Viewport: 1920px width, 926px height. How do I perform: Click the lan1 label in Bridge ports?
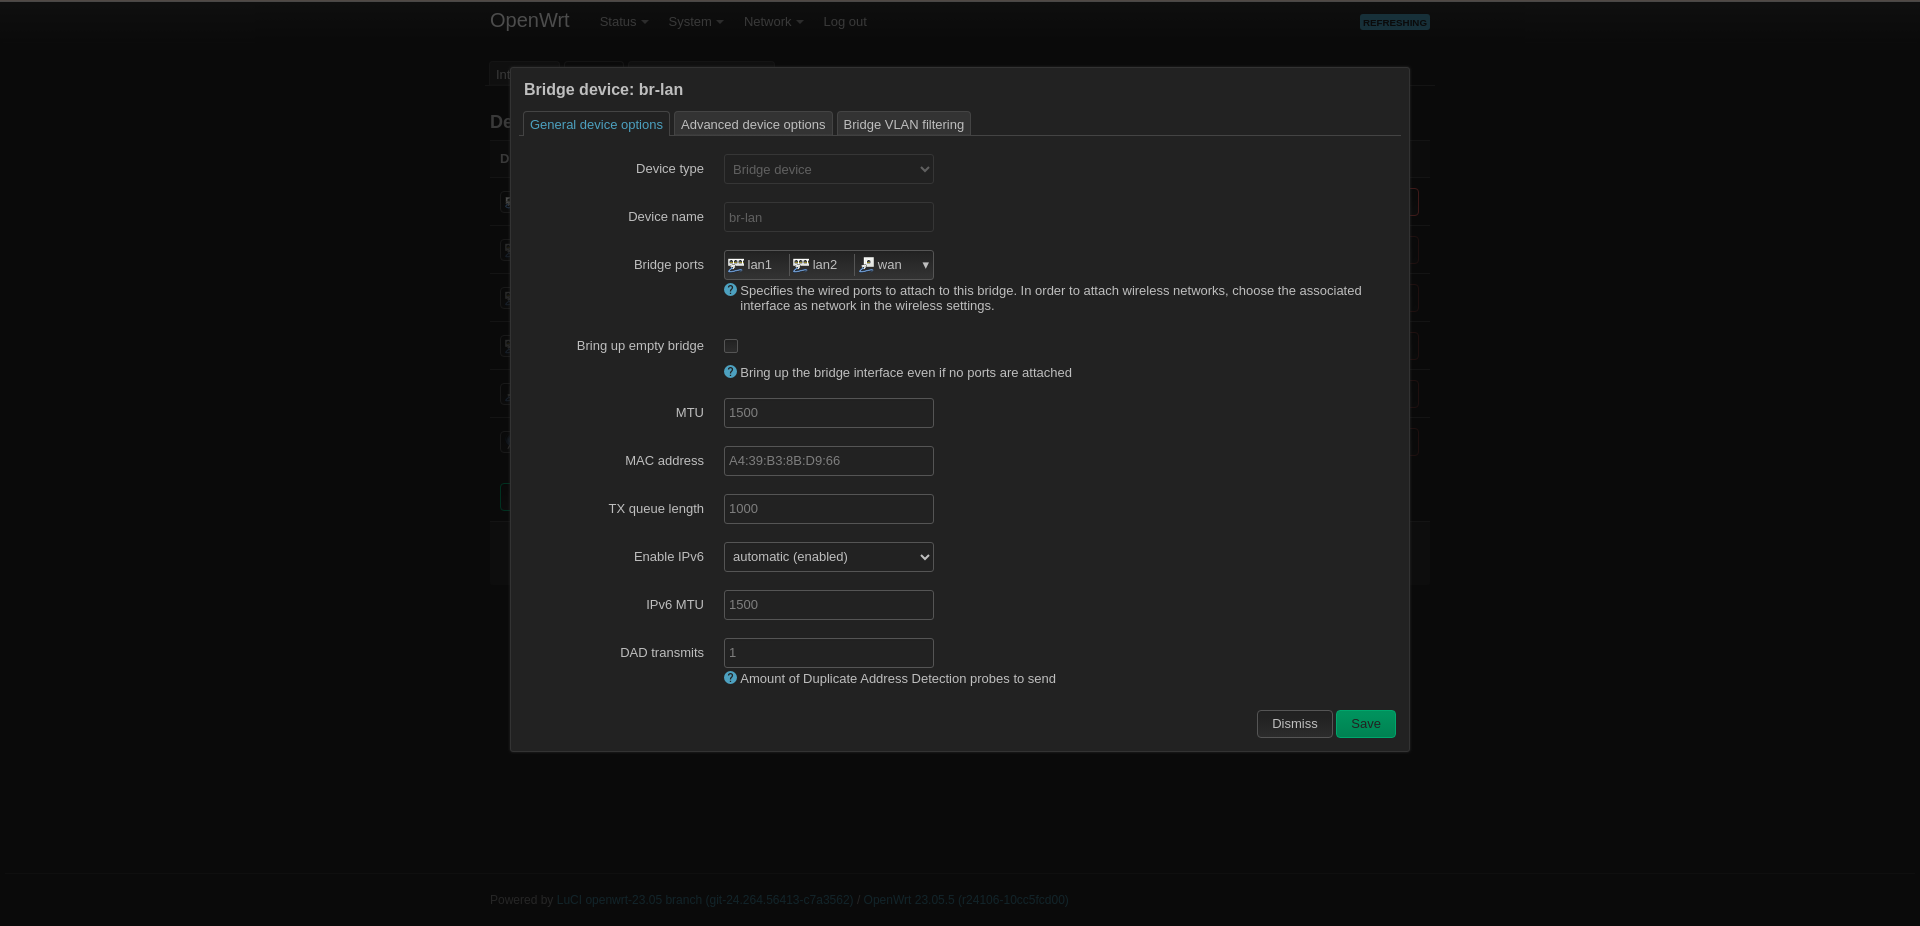pos(759,265)
